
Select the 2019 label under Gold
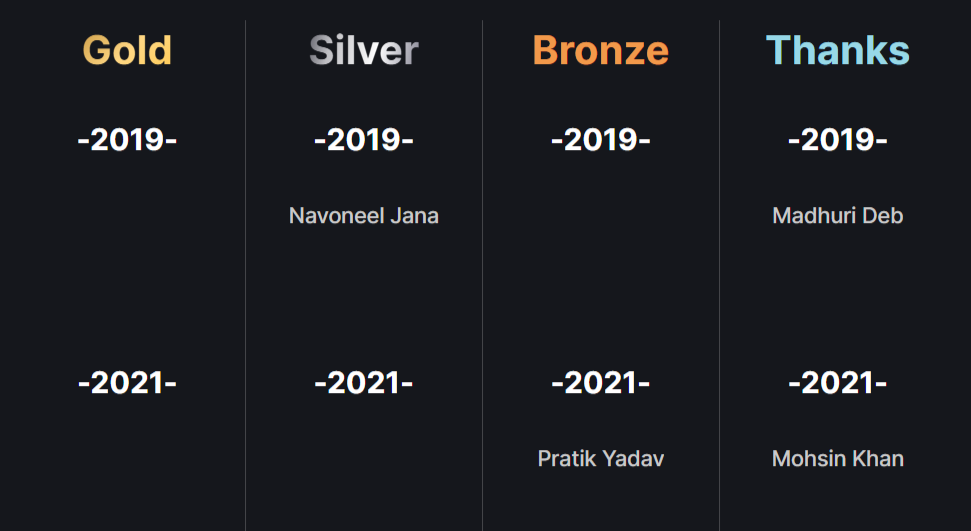(127, 140)
